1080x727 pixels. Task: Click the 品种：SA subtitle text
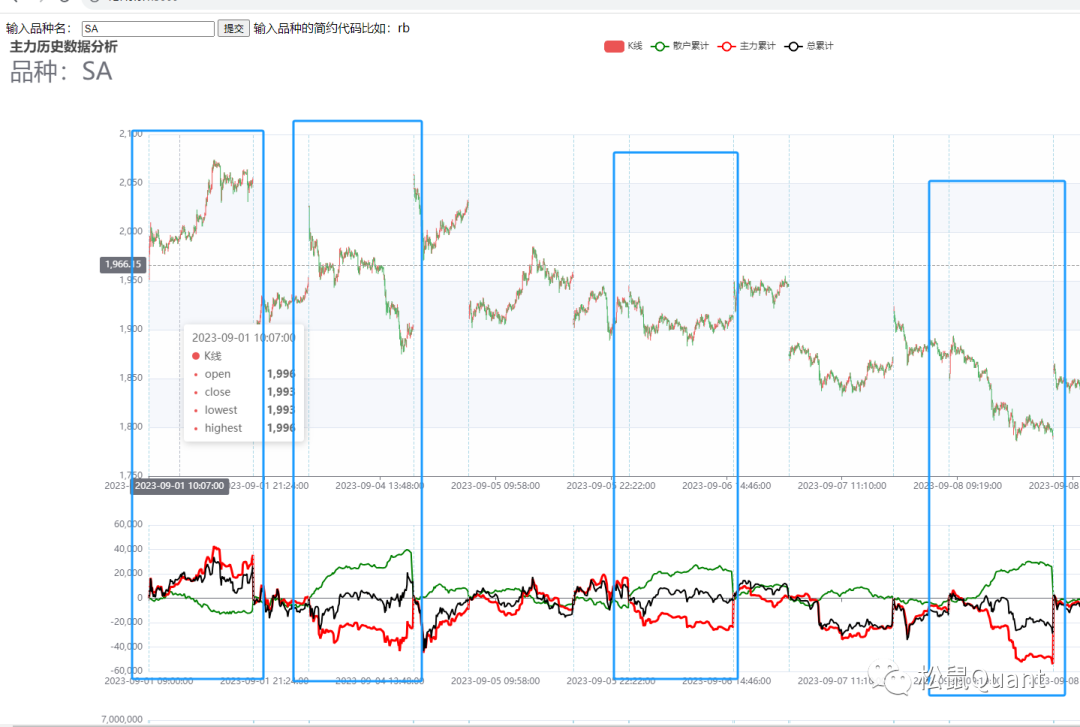(x=61, y=71)
